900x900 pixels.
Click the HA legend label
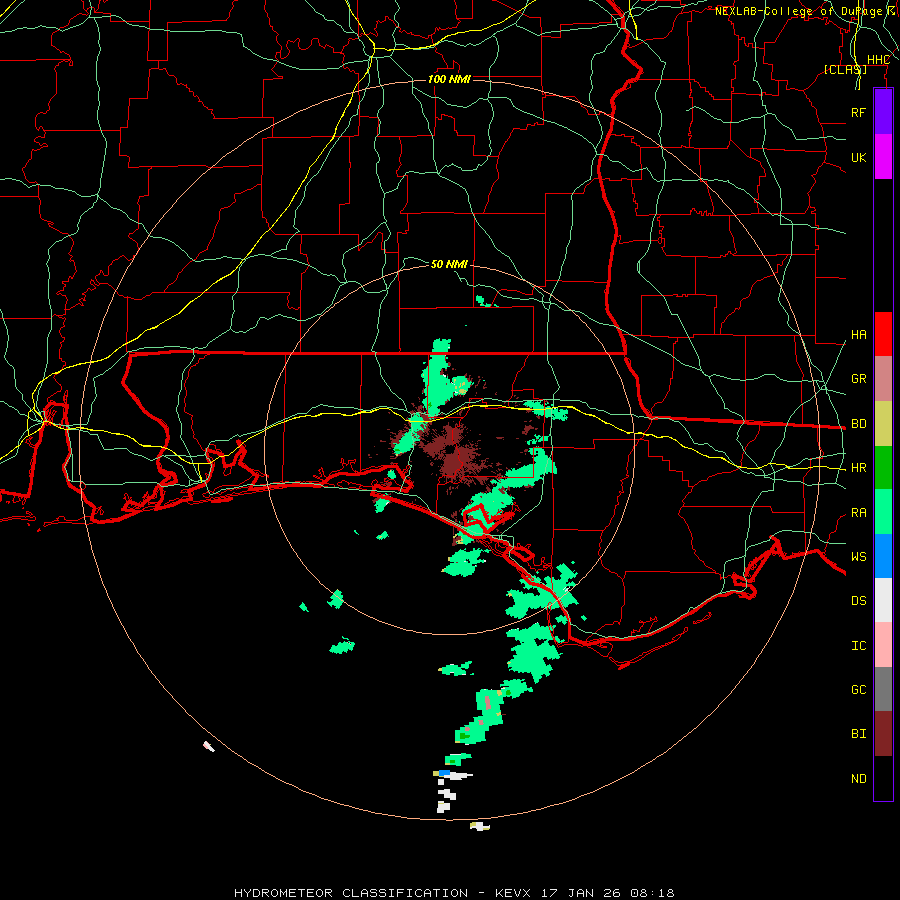pos(858,334)
